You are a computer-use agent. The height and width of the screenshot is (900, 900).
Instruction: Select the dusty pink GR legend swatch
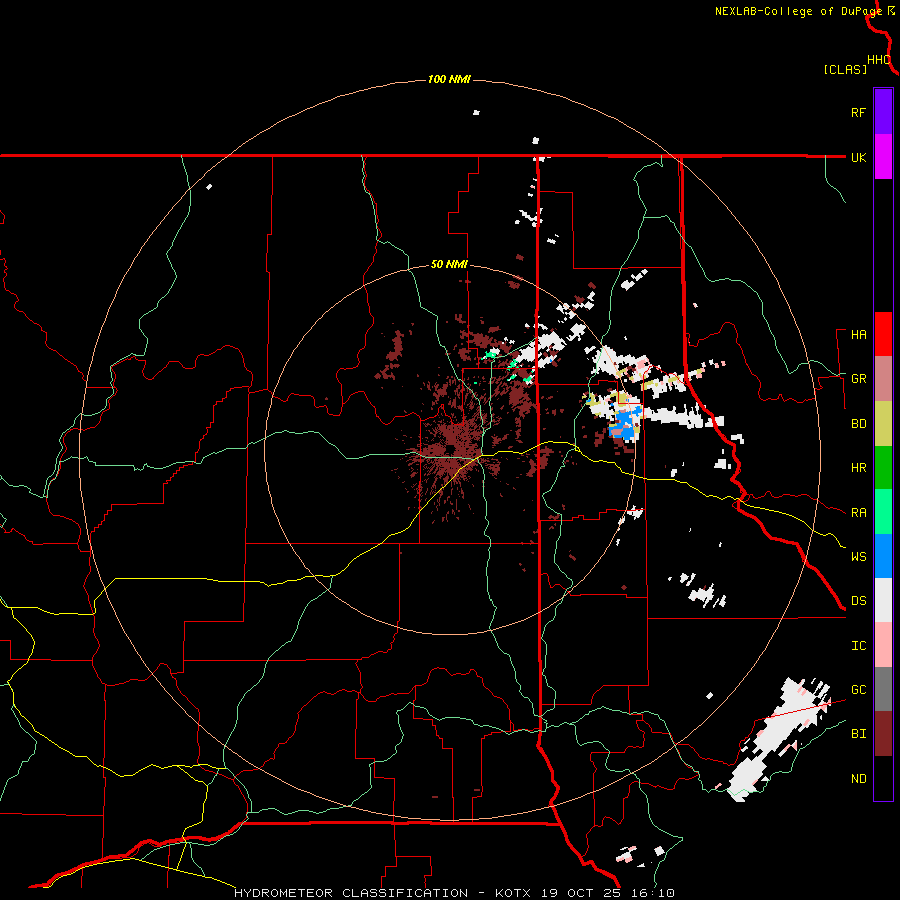click(883, 378)
